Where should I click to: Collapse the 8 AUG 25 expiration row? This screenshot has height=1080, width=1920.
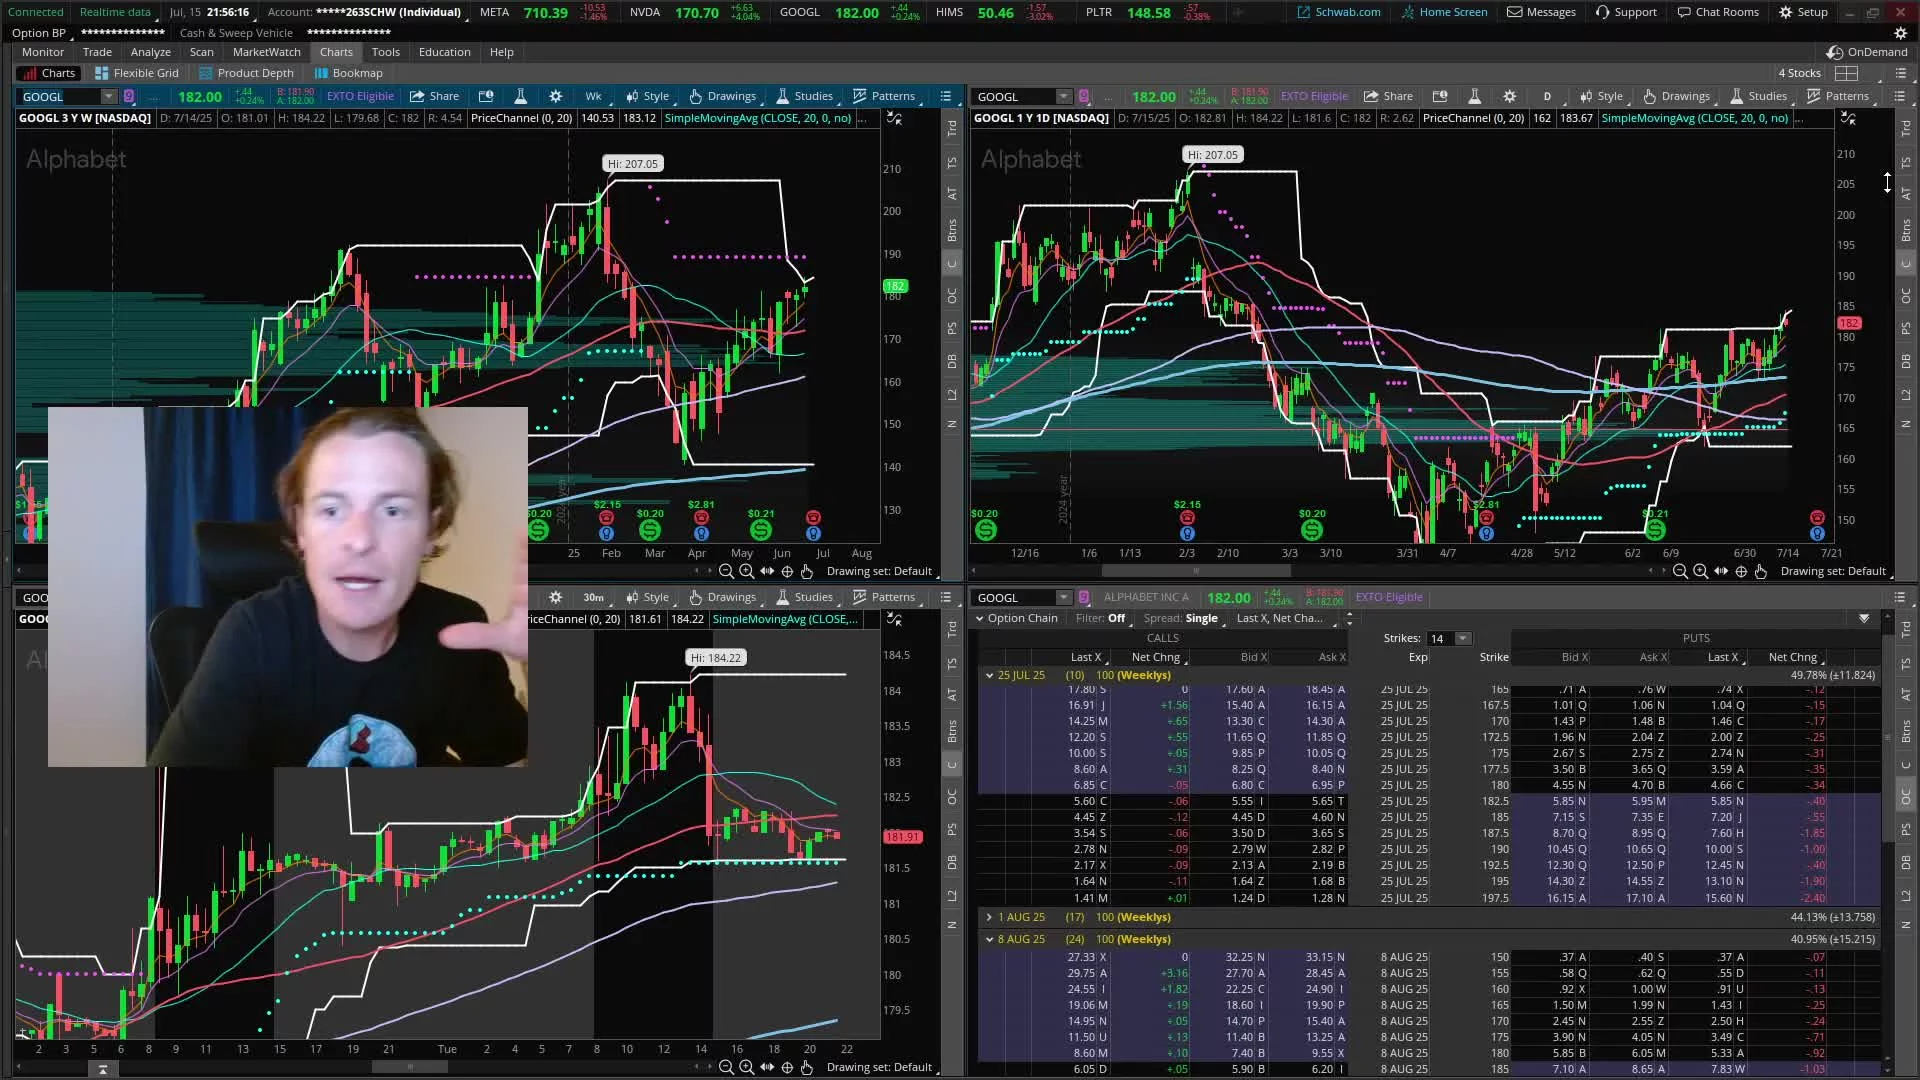[x=990, y=939]
